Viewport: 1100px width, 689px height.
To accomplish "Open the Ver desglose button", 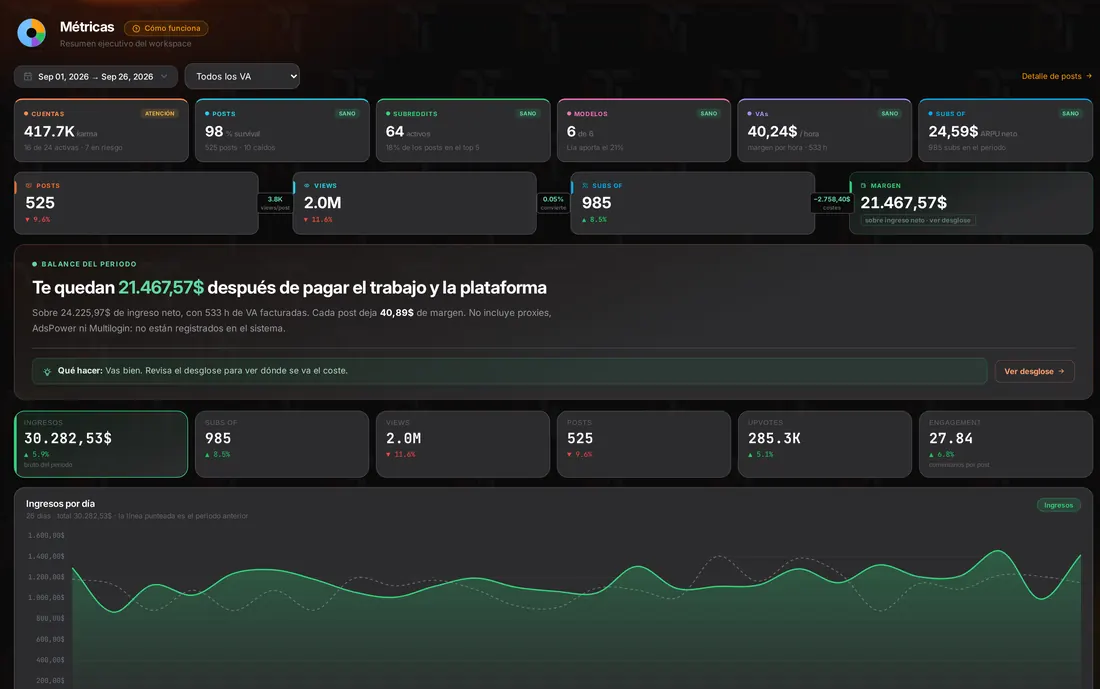I will (x=1034, y=371).
